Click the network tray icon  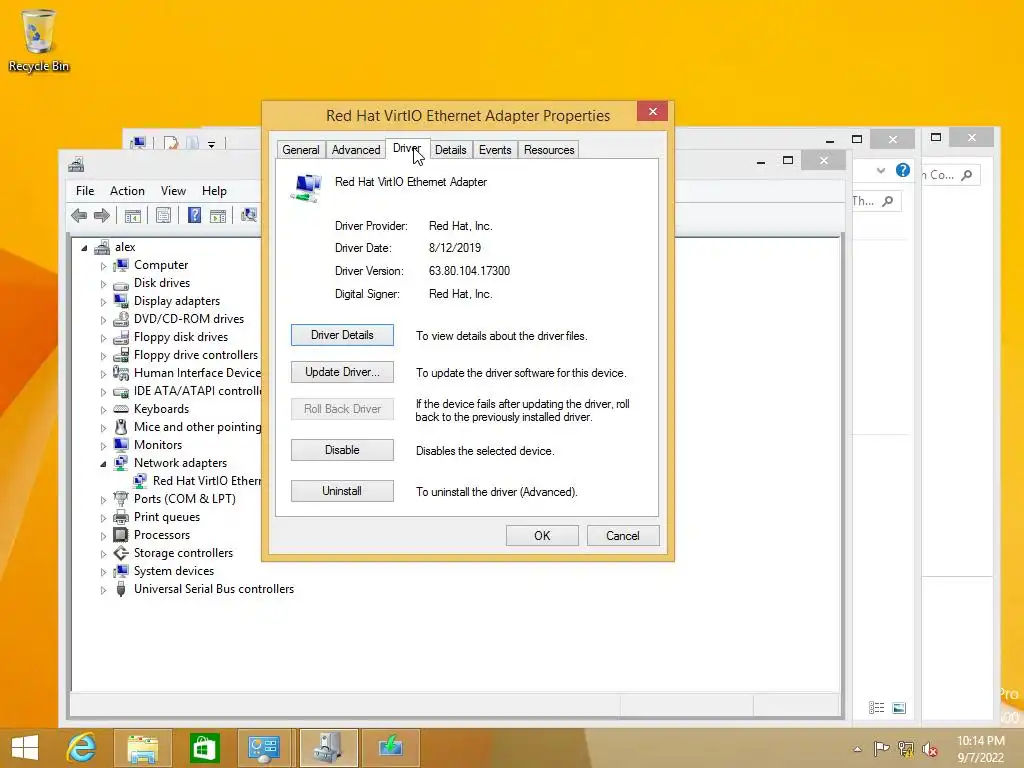point(905,749)
